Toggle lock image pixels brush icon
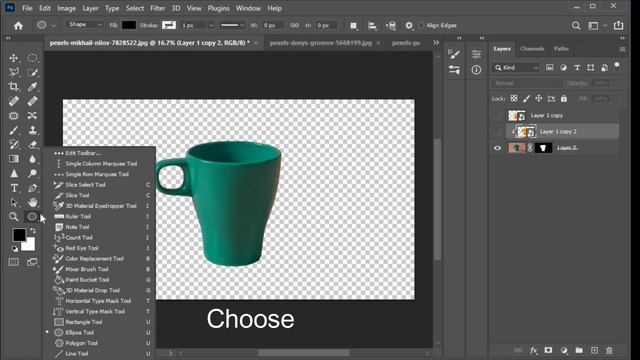 click(527, 98)
